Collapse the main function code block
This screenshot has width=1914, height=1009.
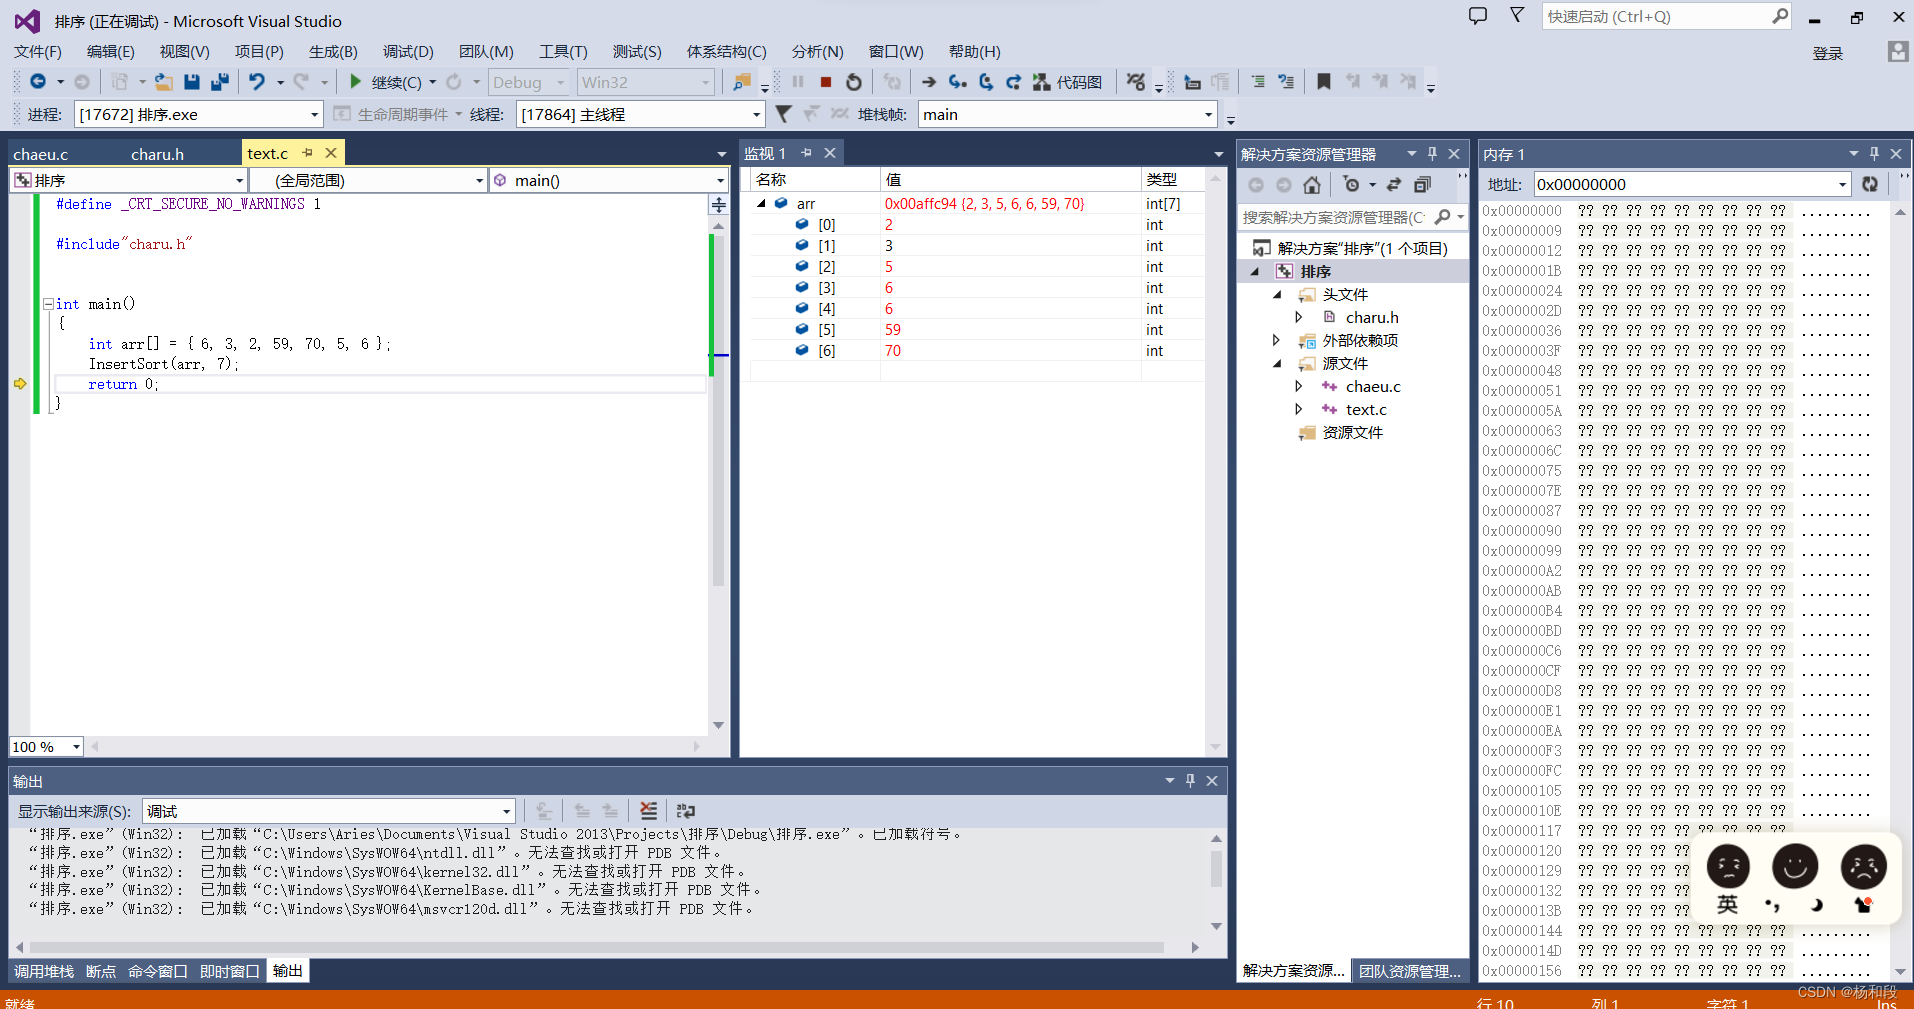(x=48, y=304)
